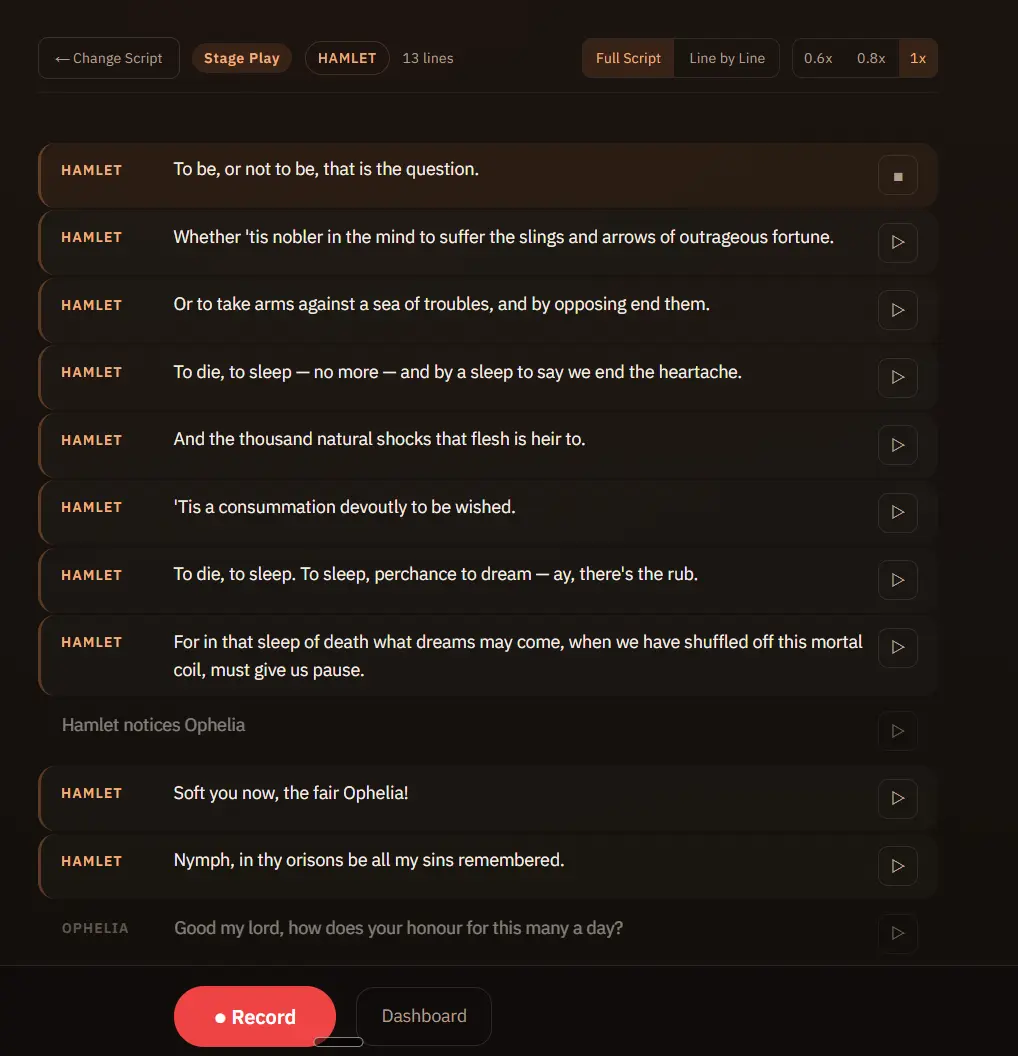Stop playback of 'To be, or not to be' line
Image resolution: width=1018 pixels, height=1056 pixels.
[x=897, y=176]
